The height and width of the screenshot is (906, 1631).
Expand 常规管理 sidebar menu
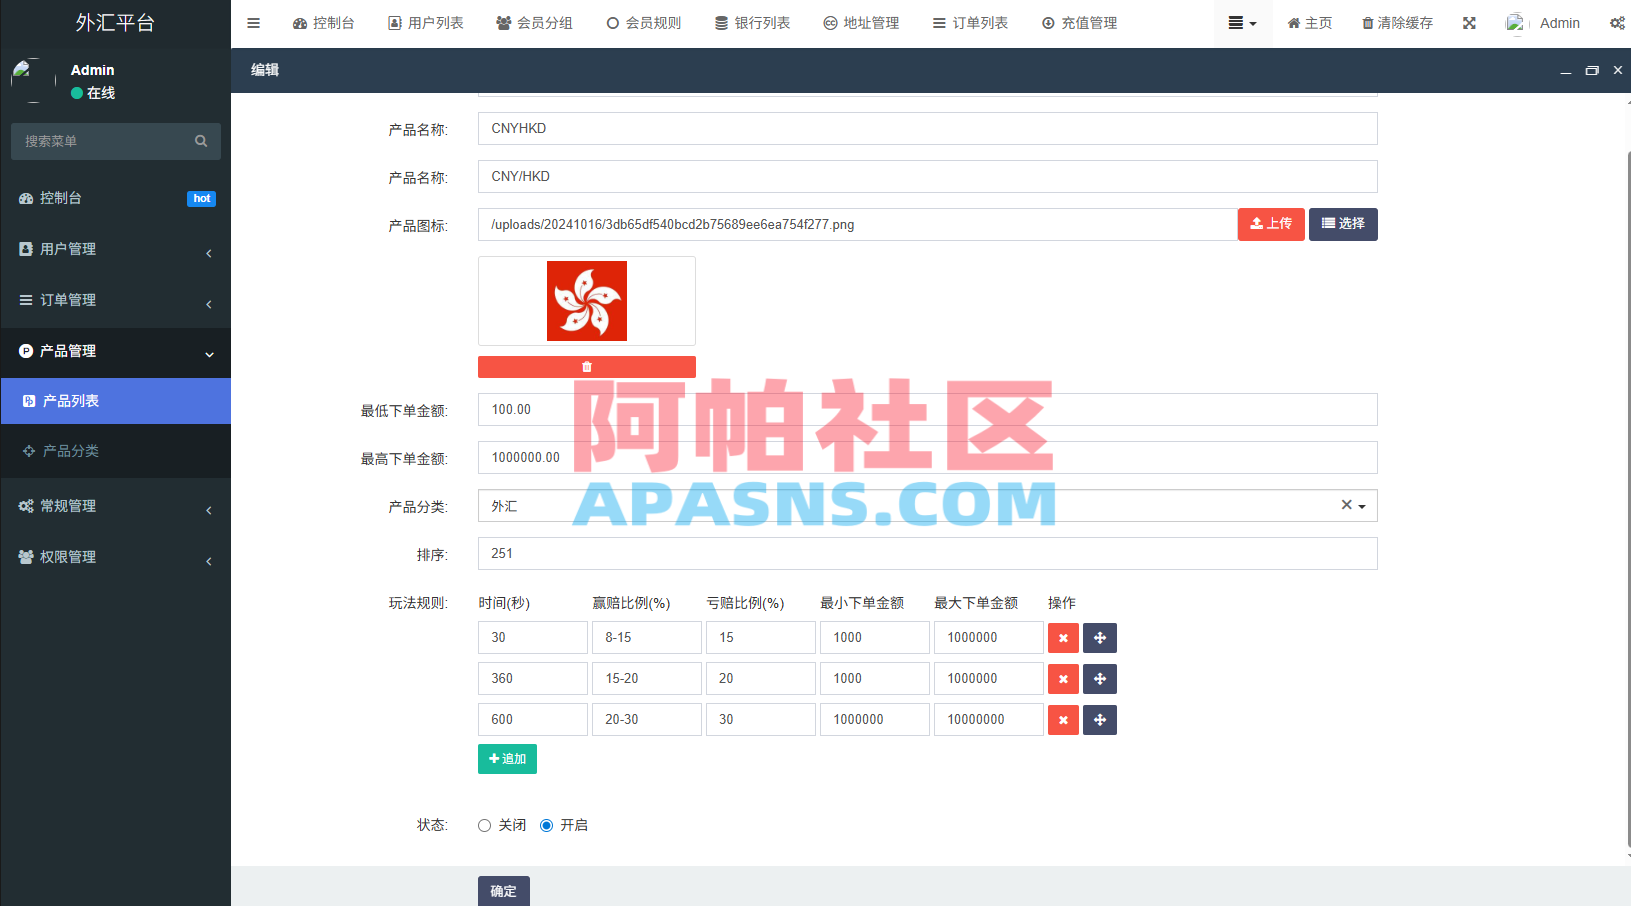click(116, 506)
